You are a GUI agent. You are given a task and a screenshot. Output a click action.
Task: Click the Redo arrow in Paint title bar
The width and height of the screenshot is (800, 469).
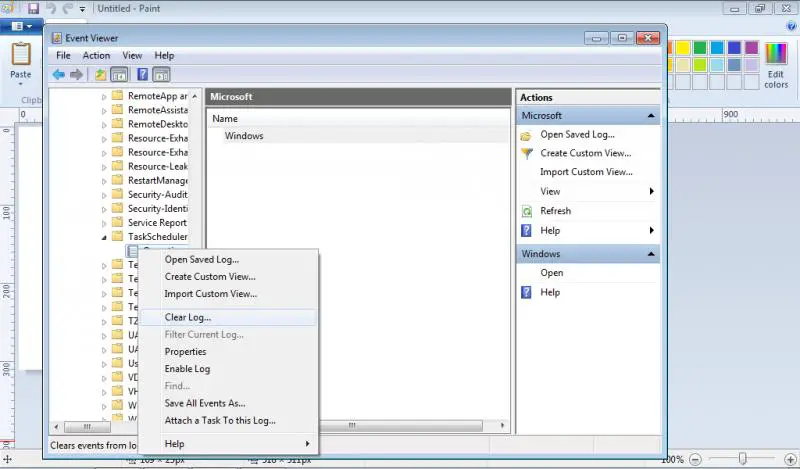pos(67,8)
